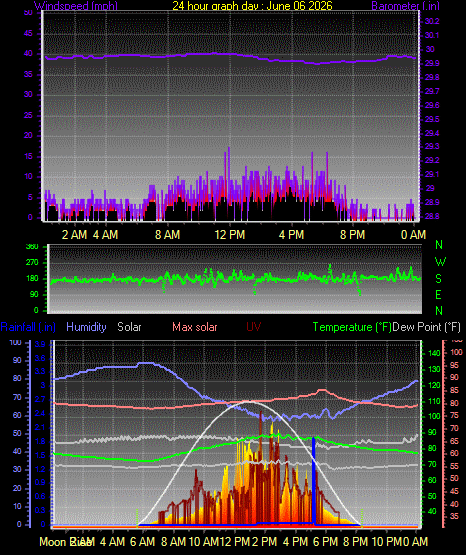The image size is (466, 555).
Task: Click "110" on the temperature scale
Action: 434,402
